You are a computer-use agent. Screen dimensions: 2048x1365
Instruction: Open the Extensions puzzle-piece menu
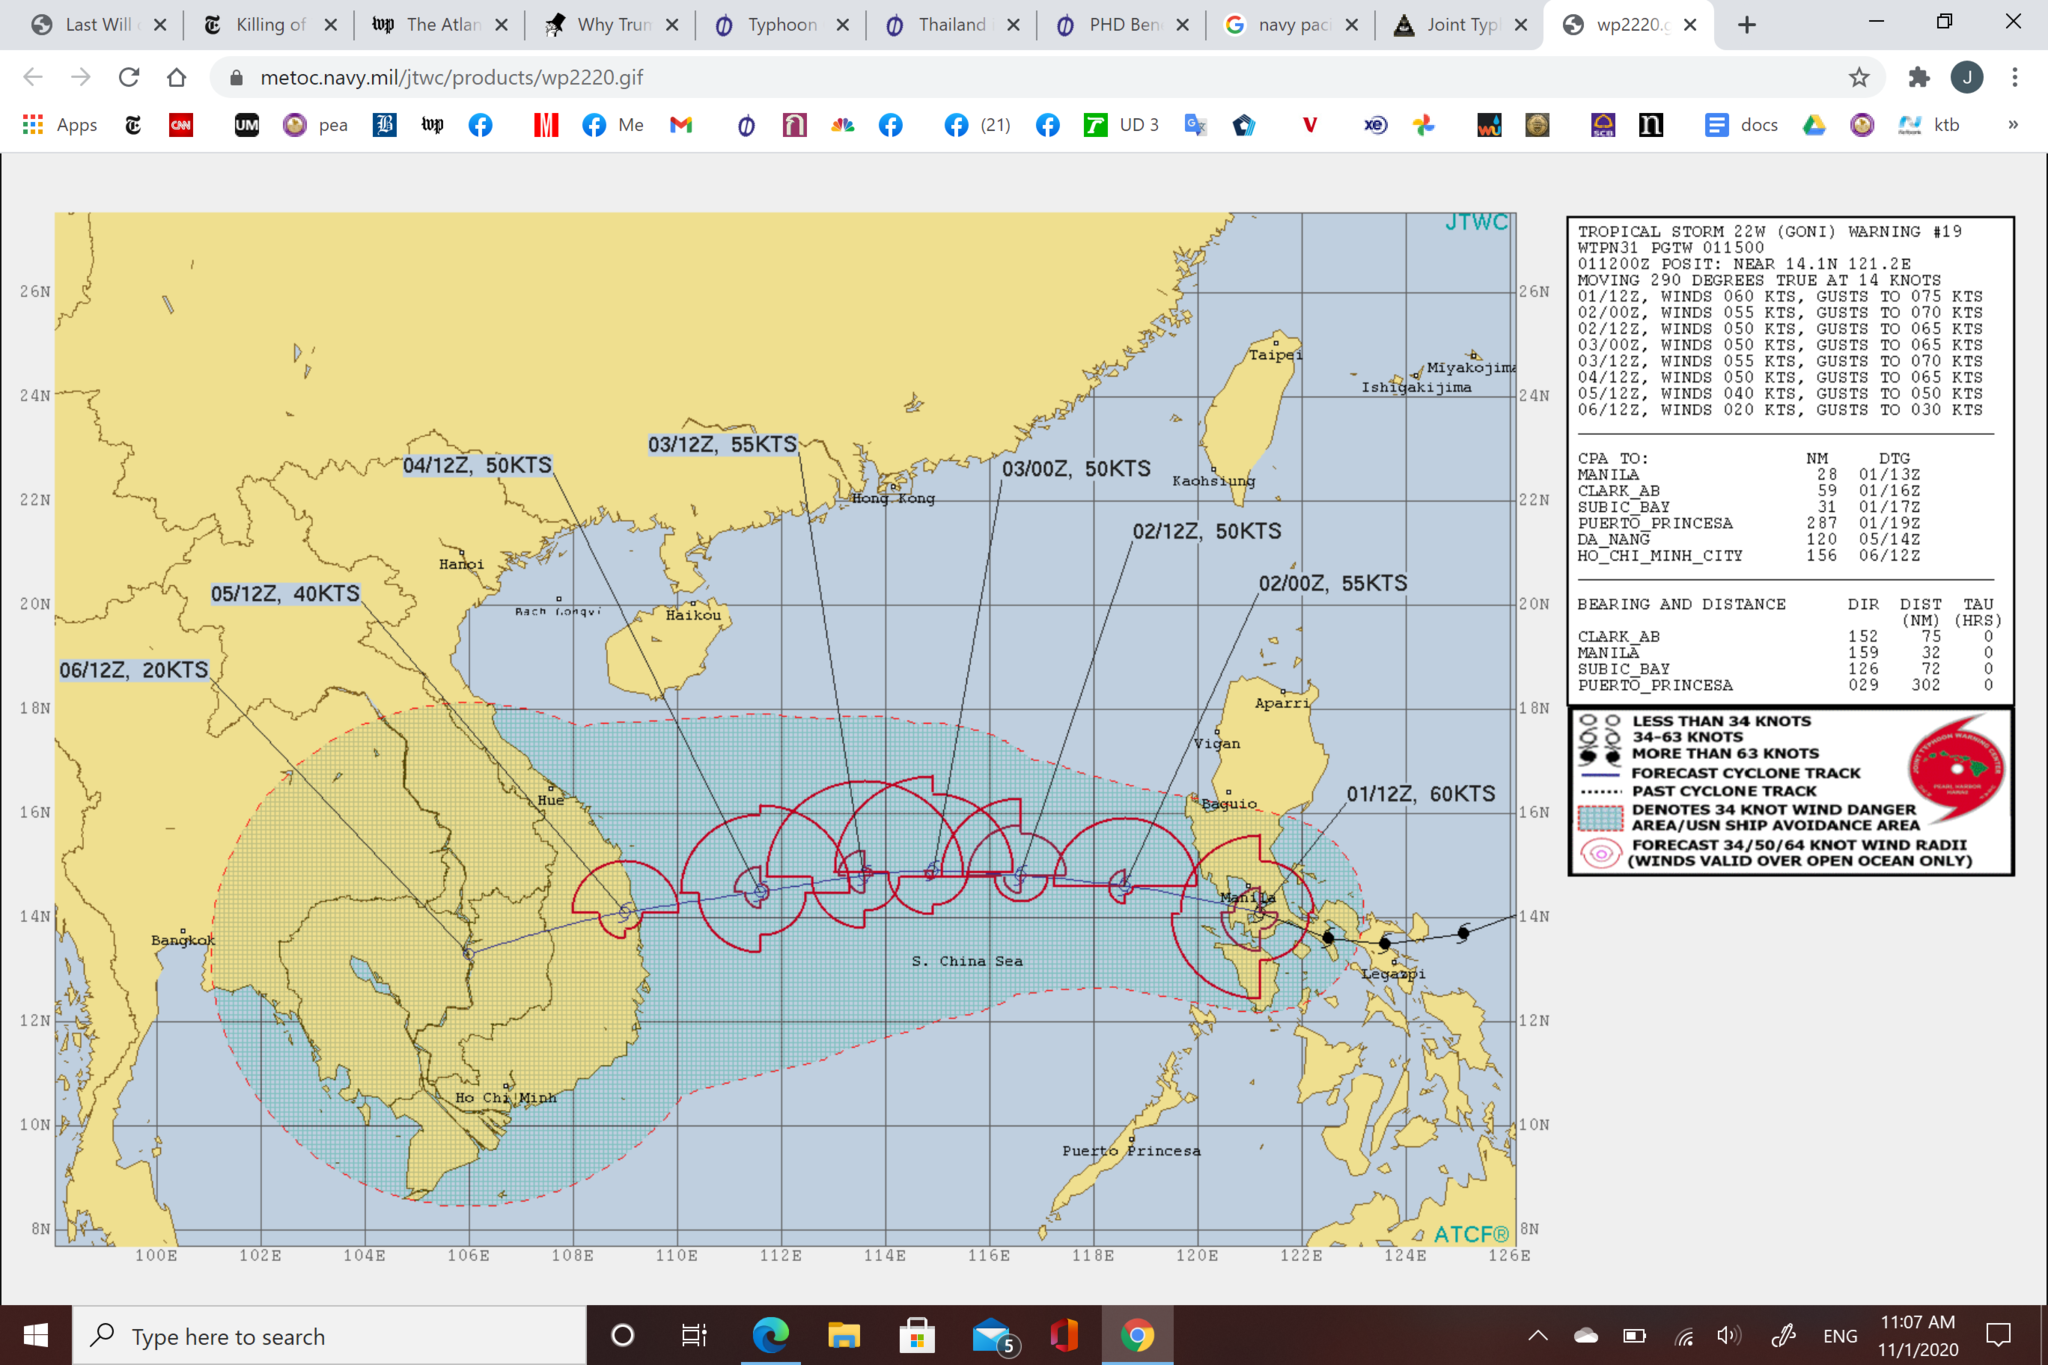tap(1918, 77)
